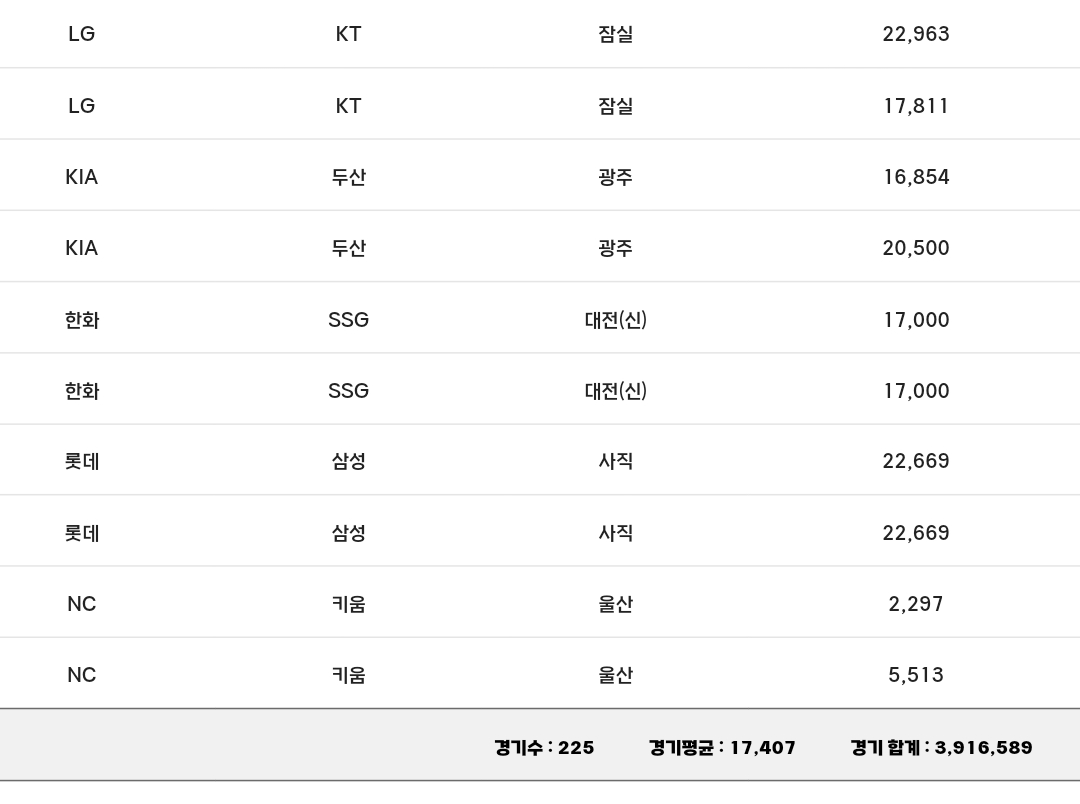Click 키움 in the 5,513 attendance row
1080x804 pixels.
(348, 675)
